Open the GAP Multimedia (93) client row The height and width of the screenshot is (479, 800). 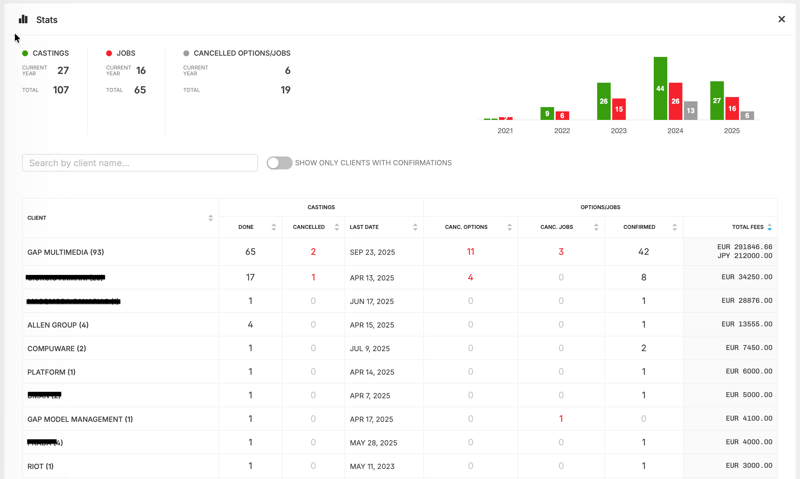[x=66, y=252]
